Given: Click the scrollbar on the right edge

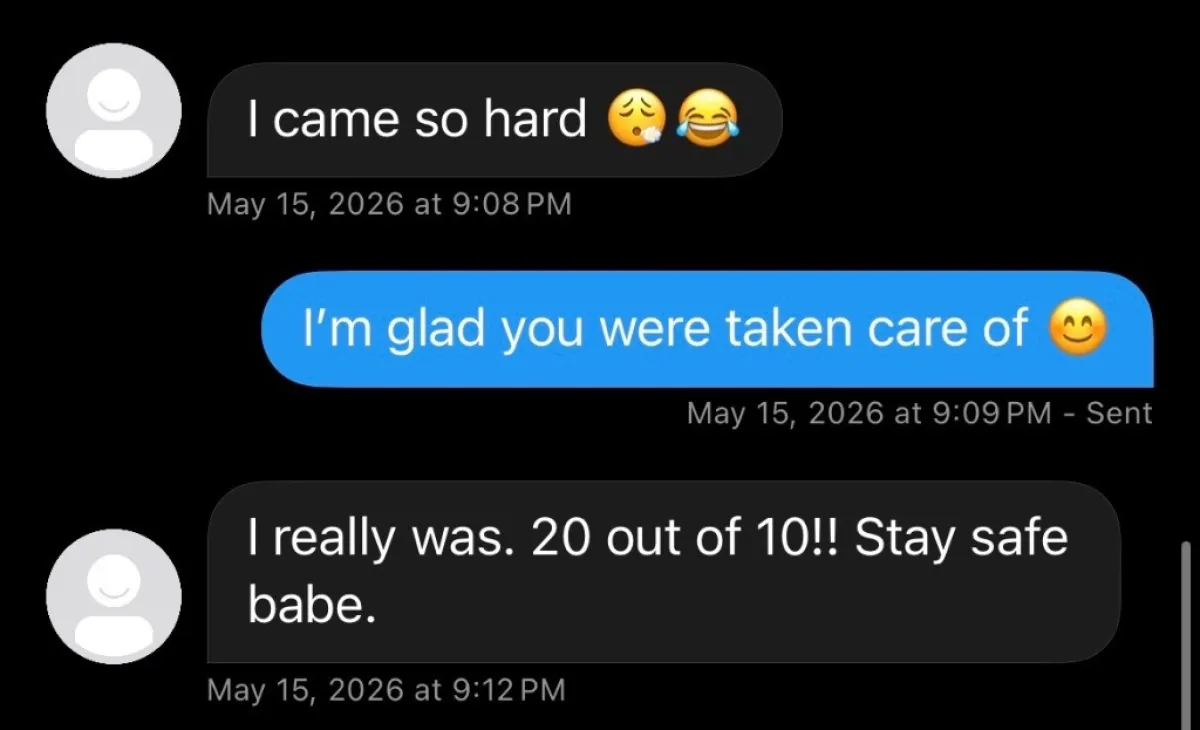Looking at the screenshot, I should coord(1186,622).
